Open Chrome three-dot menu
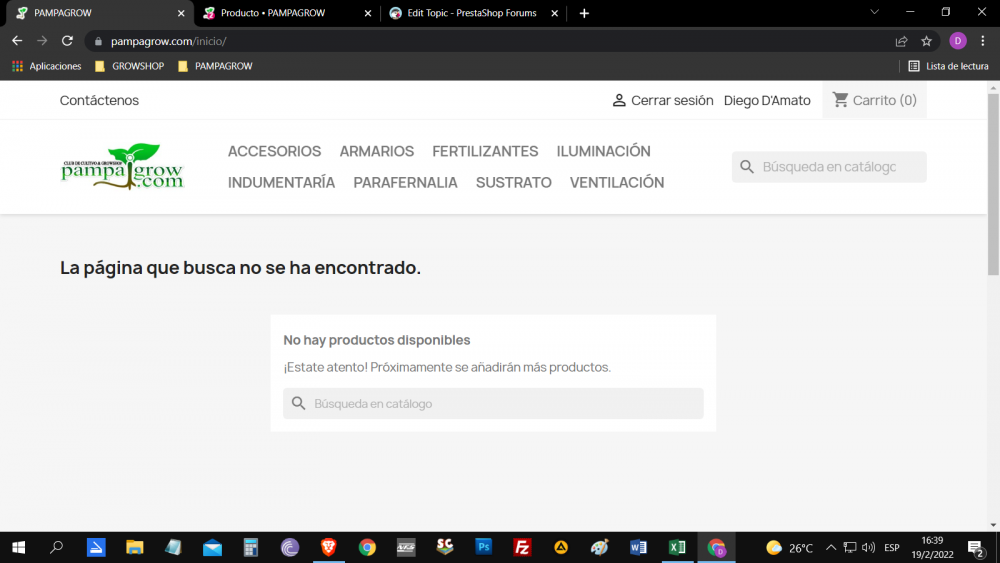The image size is (1000, 563). [983, 41]
